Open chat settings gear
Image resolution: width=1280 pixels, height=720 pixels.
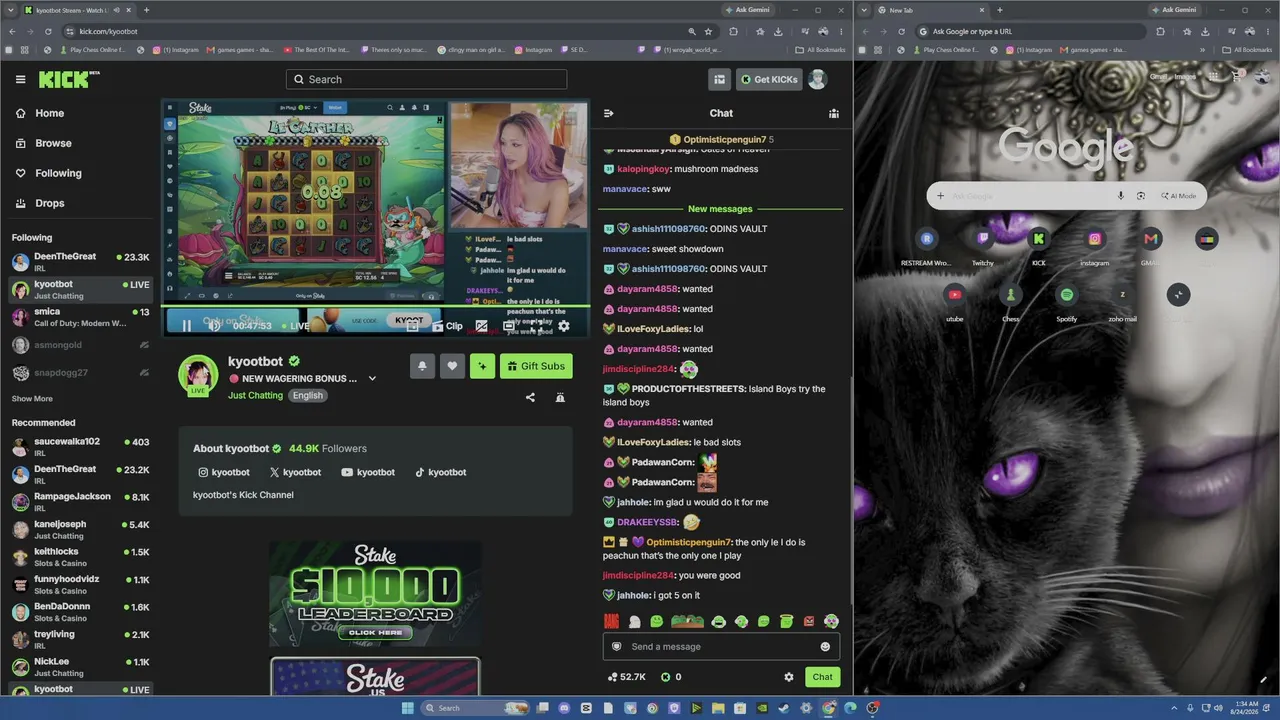pos(789,677)
